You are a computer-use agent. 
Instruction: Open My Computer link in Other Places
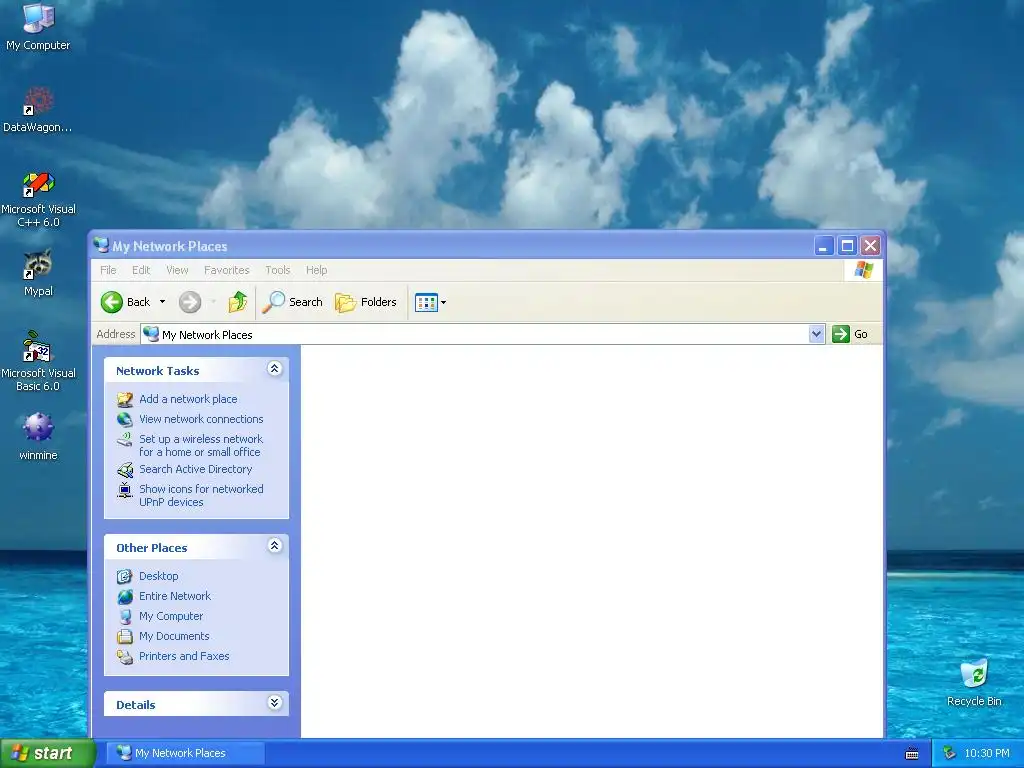click(171, 616)
